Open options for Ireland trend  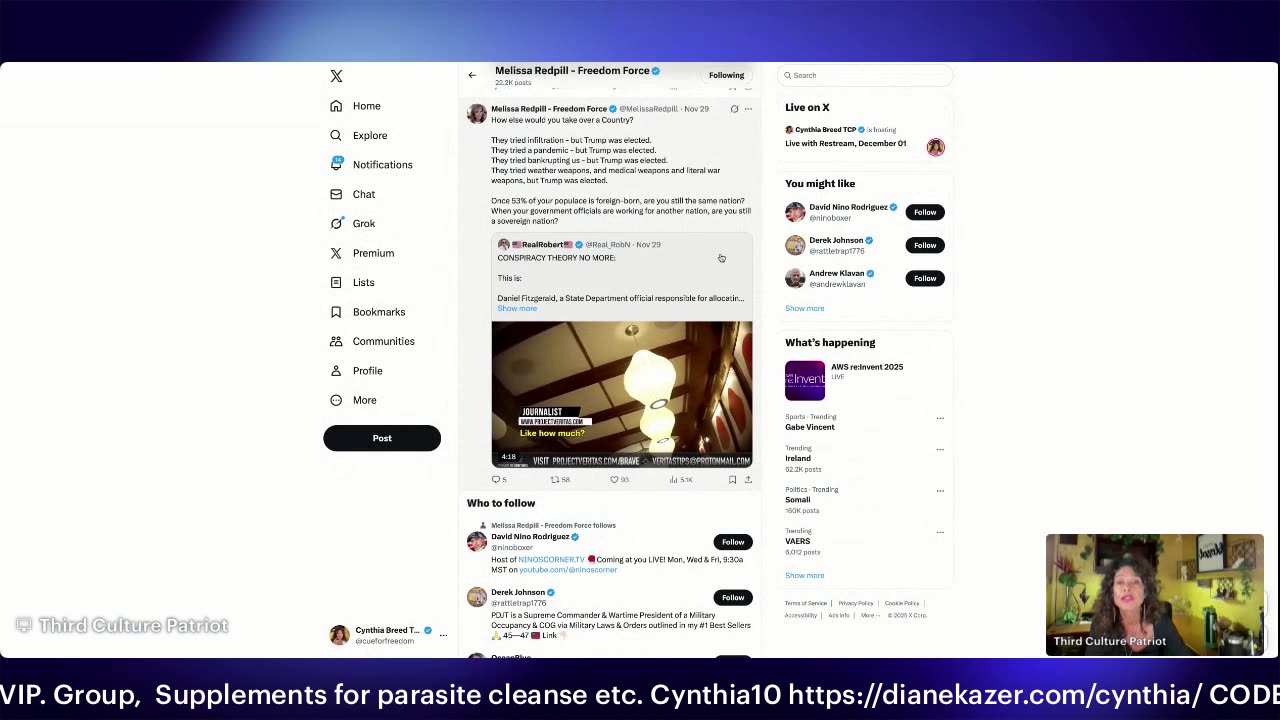click(x=940, y=449)
